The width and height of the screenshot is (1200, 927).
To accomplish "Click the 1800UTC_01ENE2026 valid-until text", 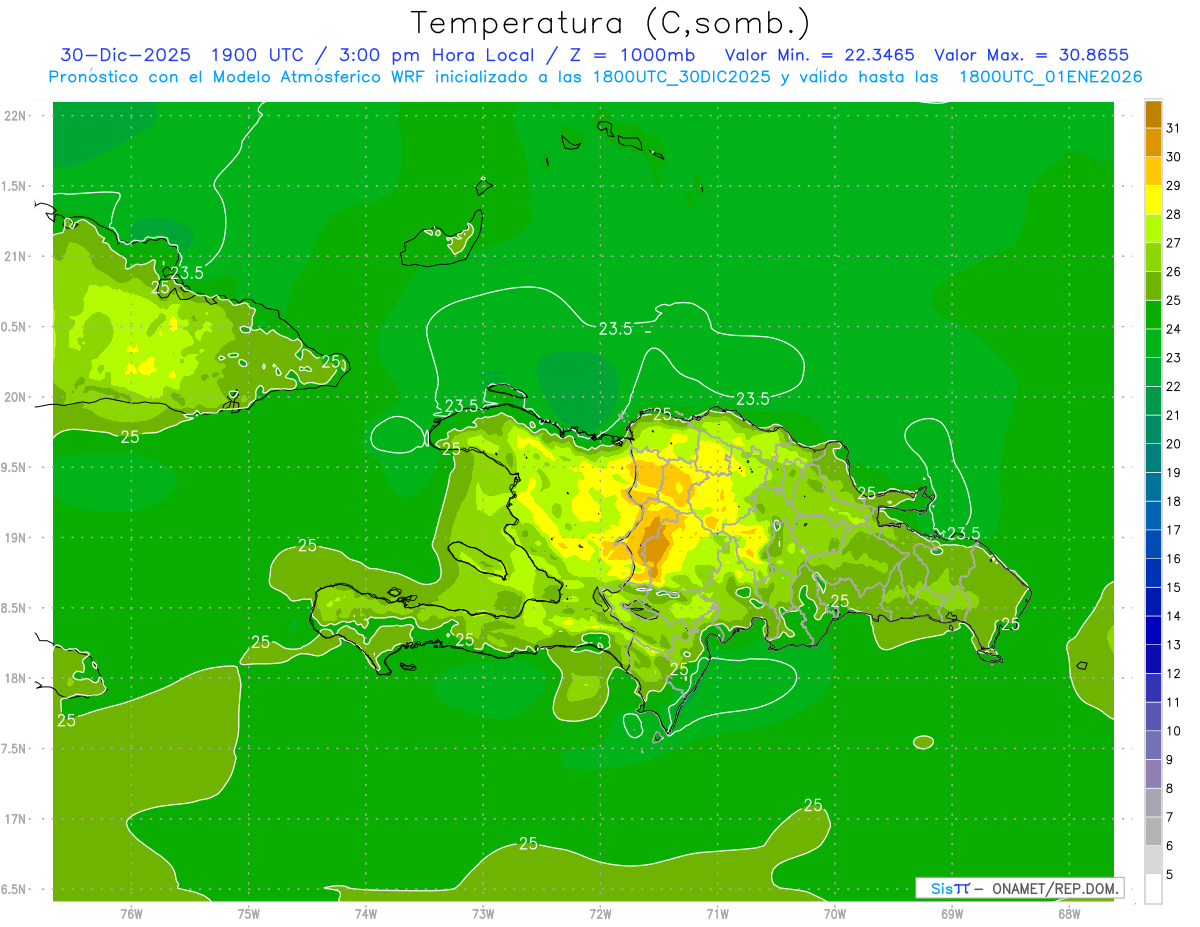I will 1050,77.
